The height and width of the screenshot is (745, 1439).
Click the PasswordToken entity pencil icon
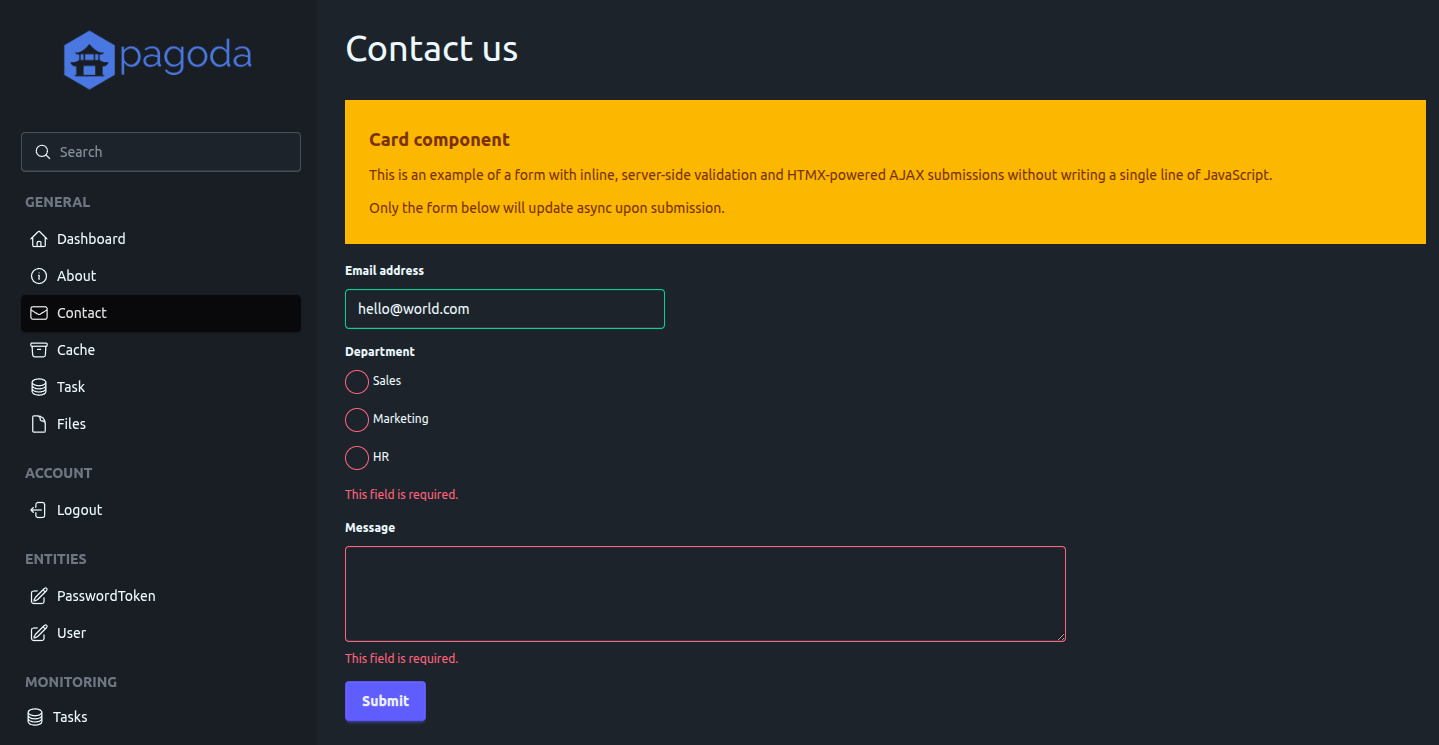point(38,595)
